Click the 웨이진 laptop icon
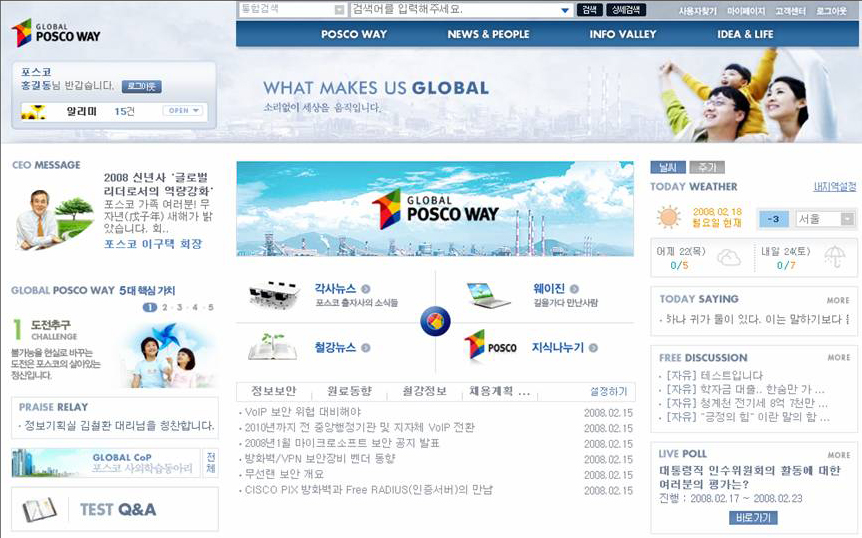862x538 pixels. (x=489, y=294)
